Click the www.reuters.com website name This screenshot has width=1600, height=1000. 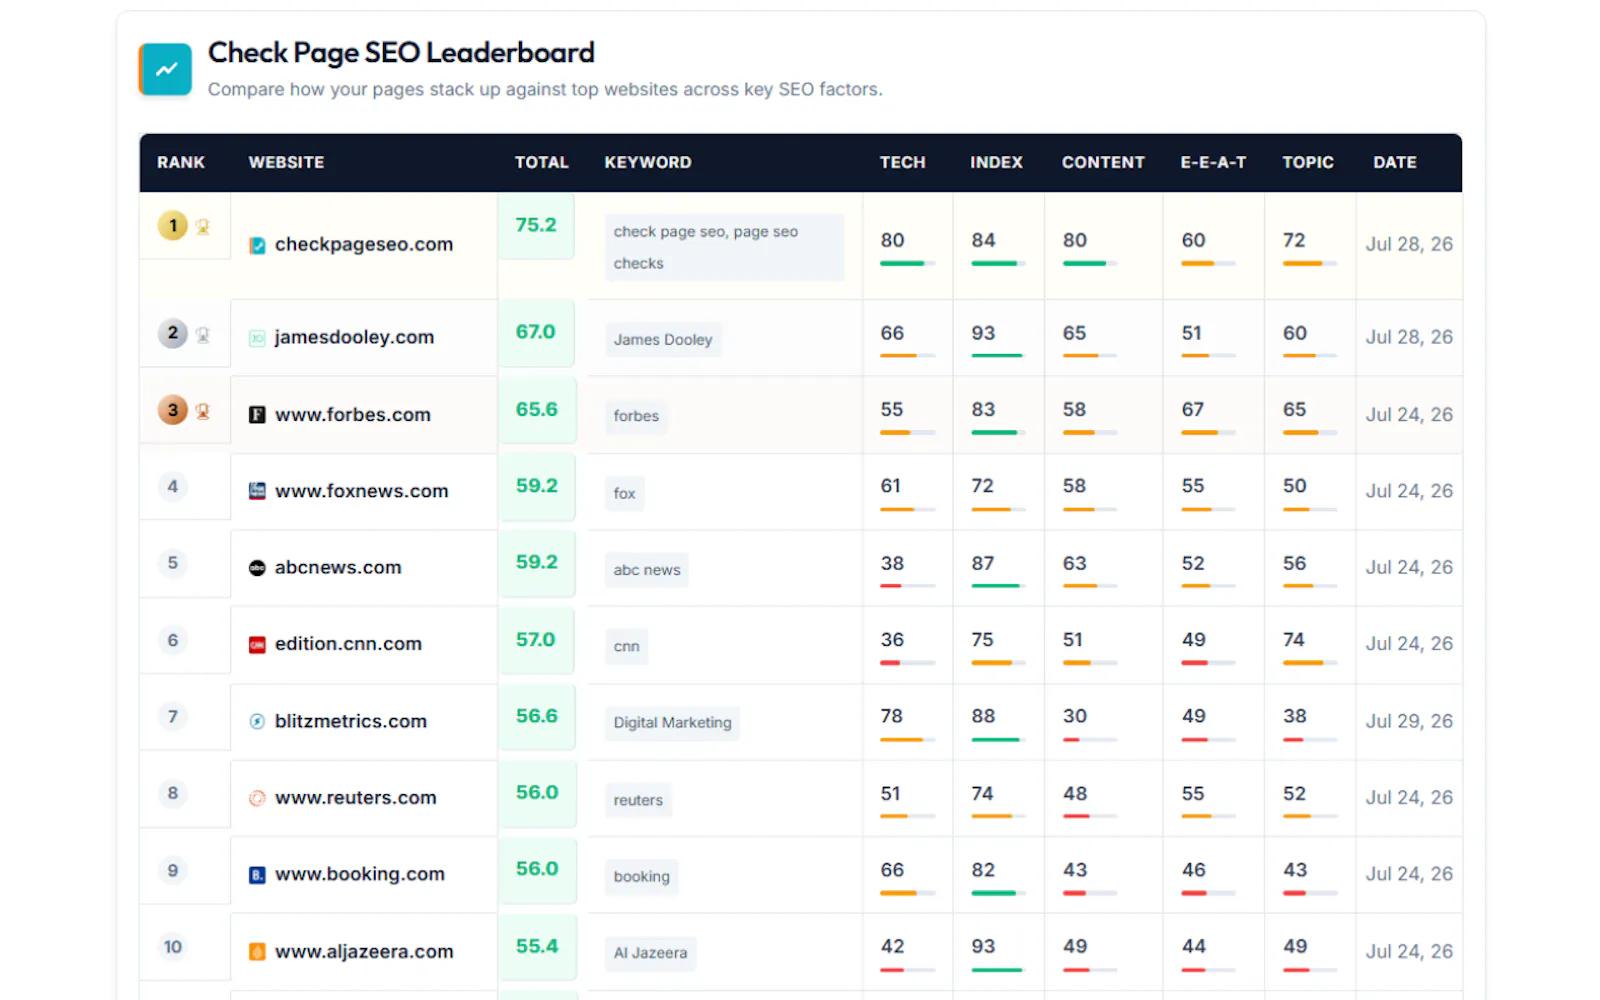(356, 798)
